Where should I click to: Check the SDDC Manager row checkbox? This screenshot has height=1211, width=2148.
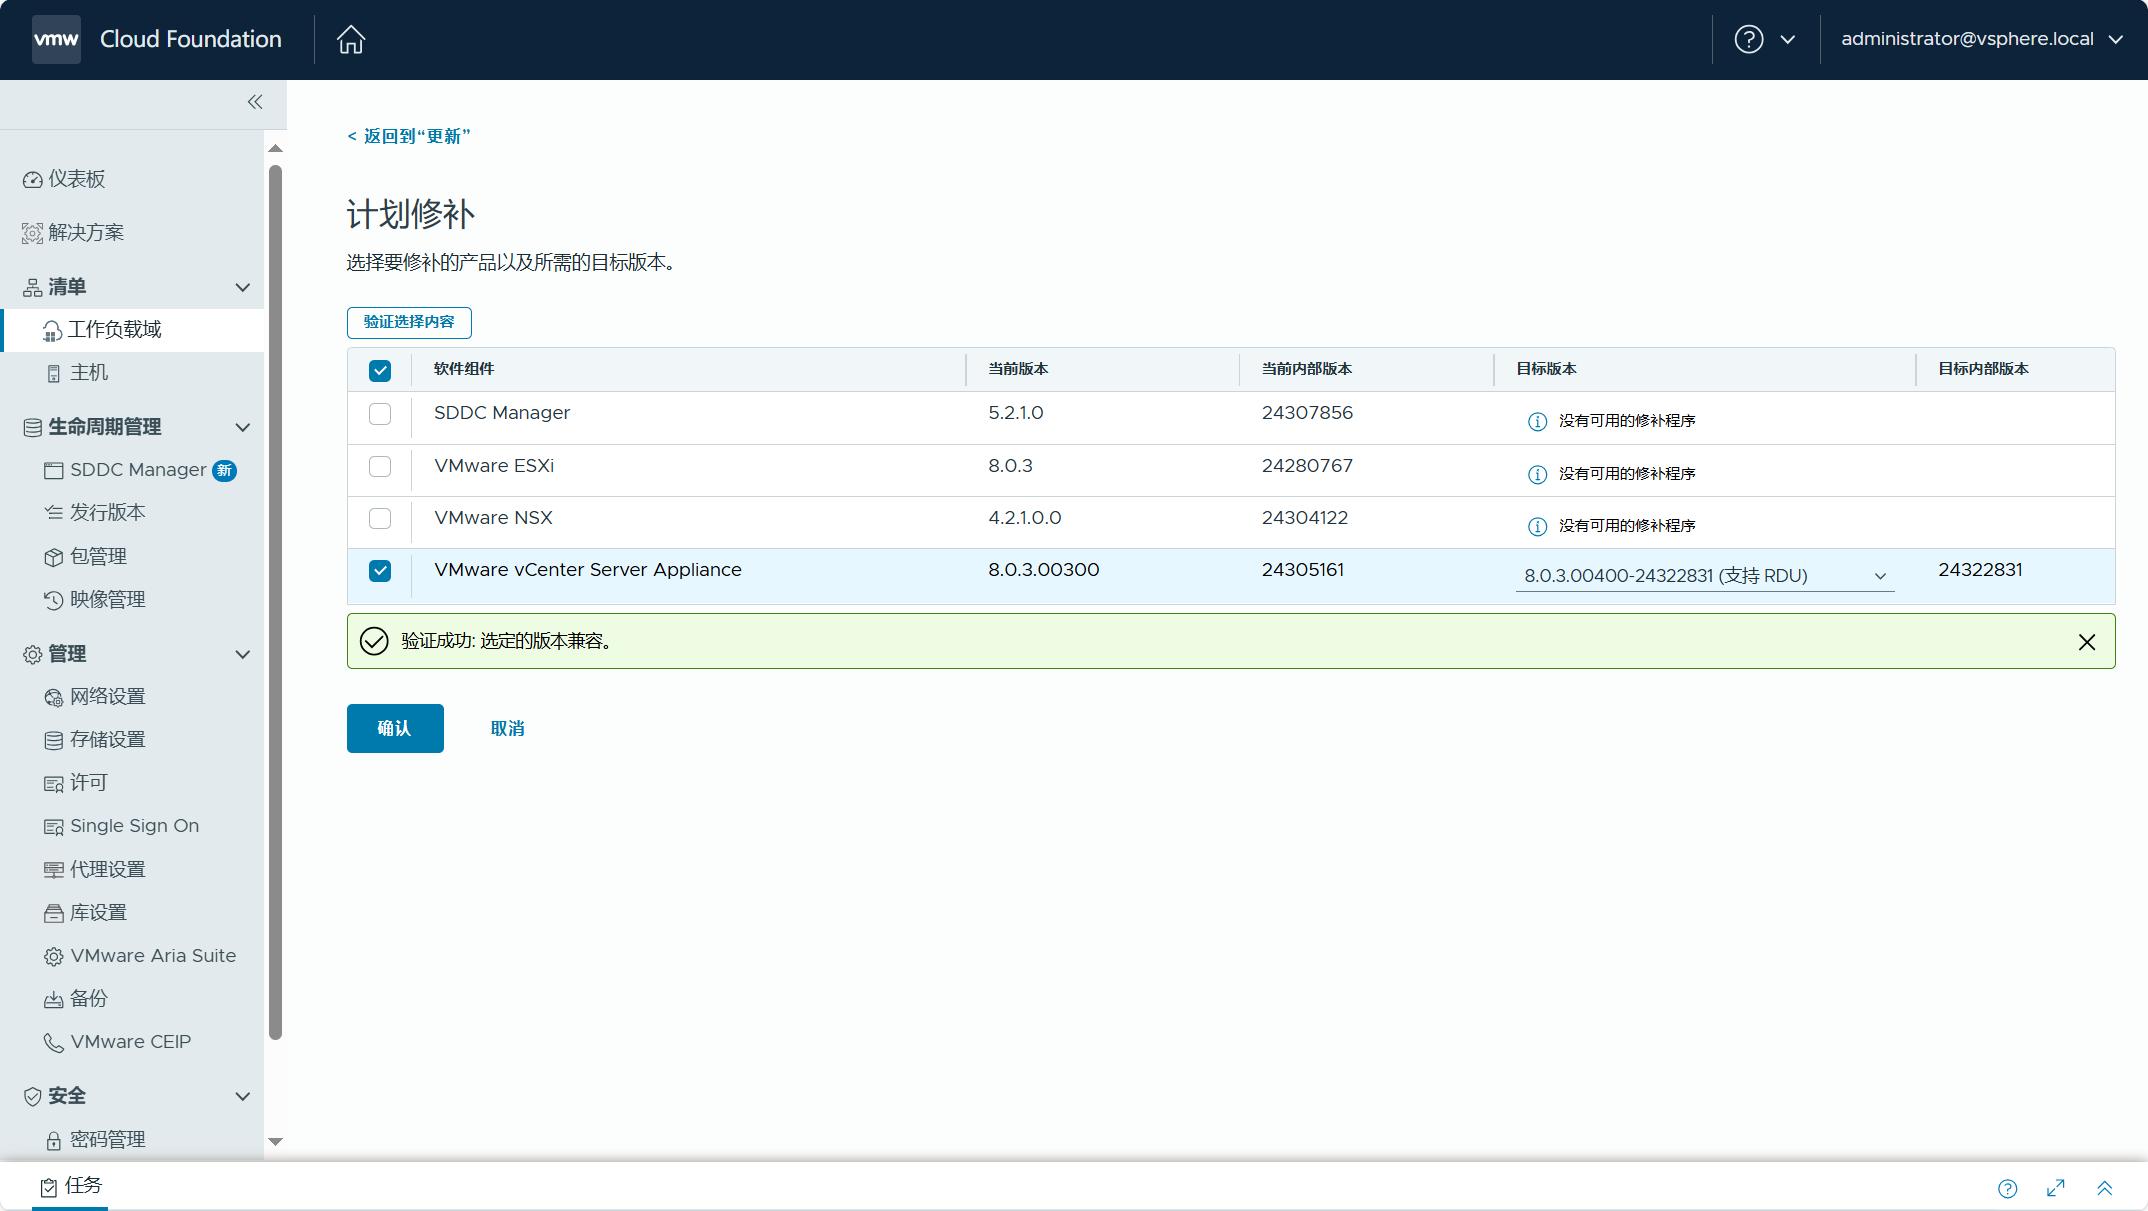click(380, 414)
